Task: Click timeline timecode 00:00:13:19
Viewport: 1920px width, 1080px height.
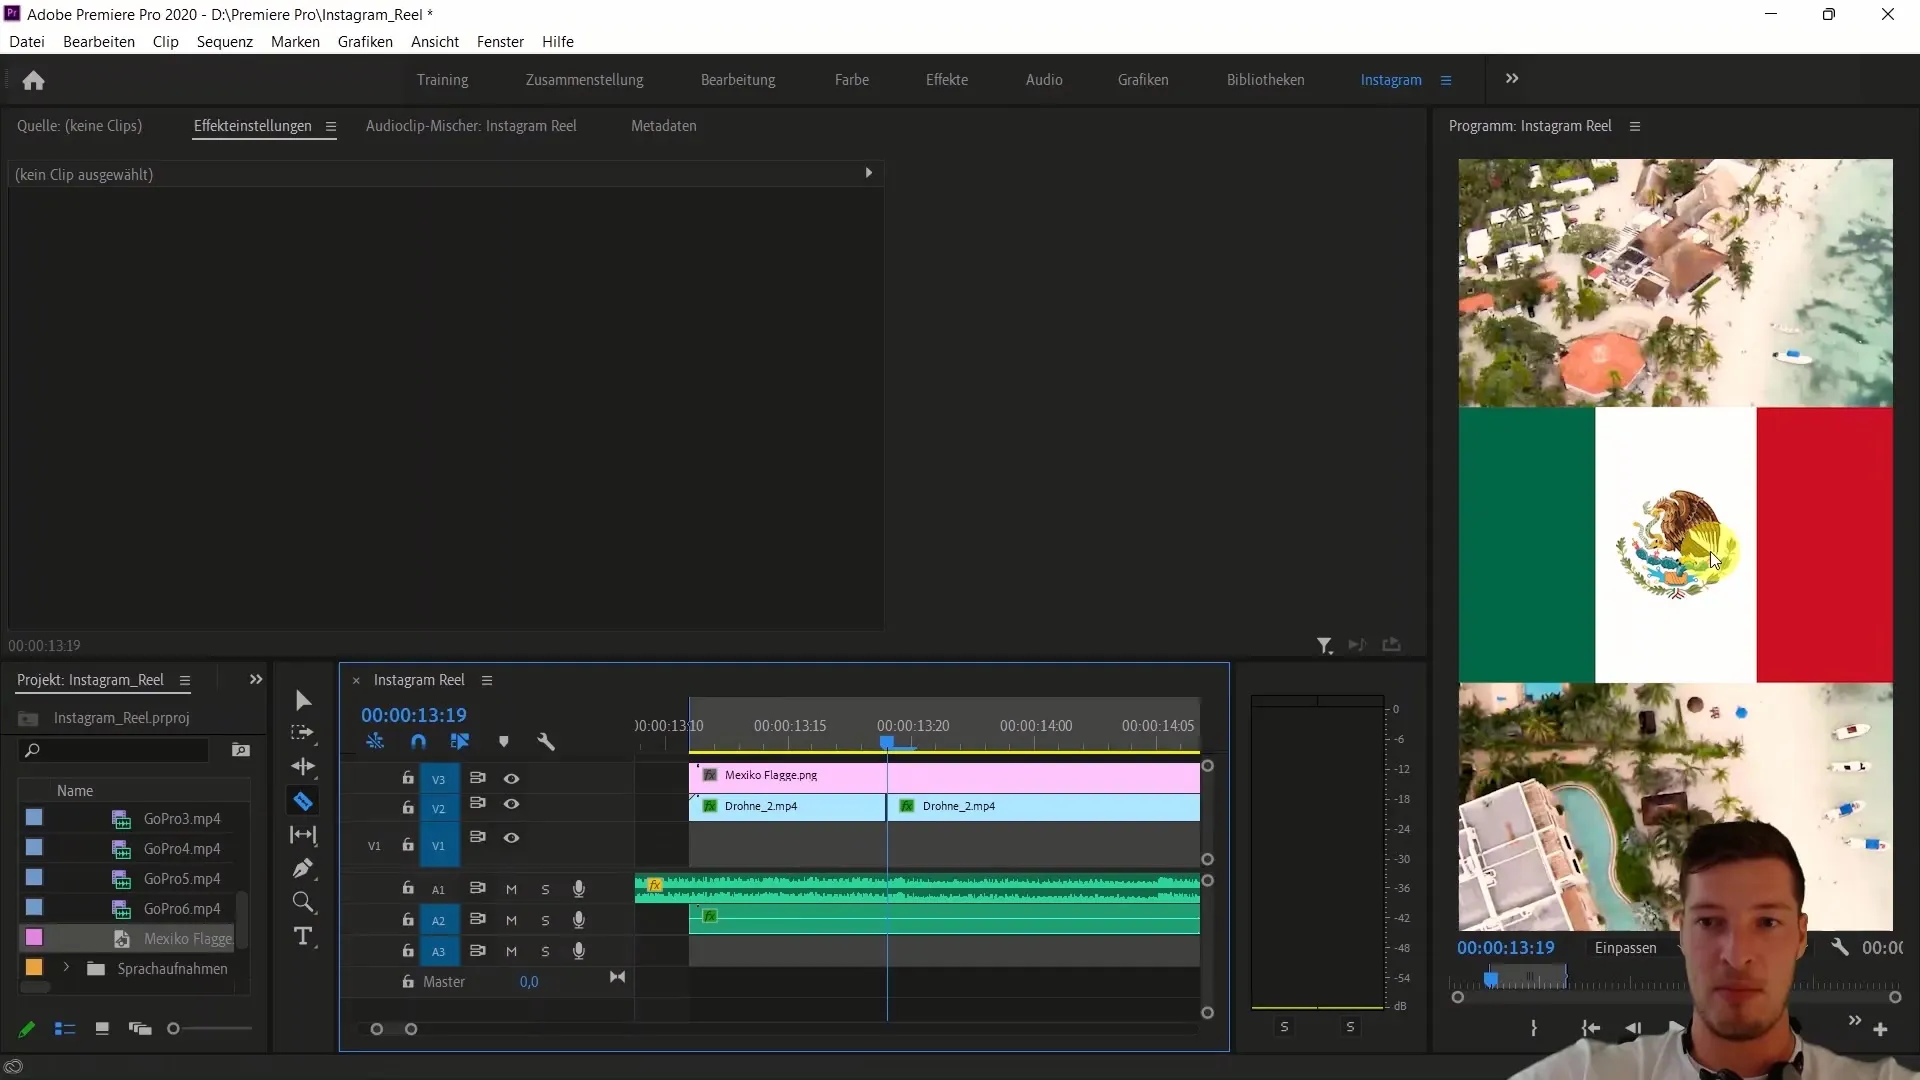Action: (x=414, y=715)
